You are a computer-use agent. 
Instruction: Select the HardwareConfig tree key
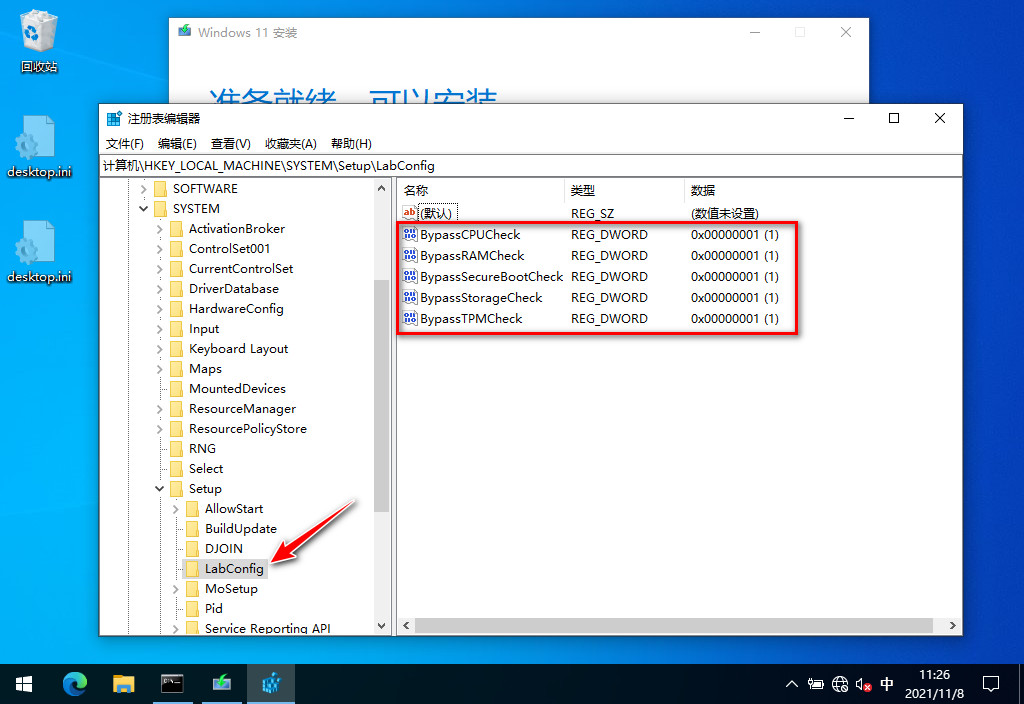236,309
